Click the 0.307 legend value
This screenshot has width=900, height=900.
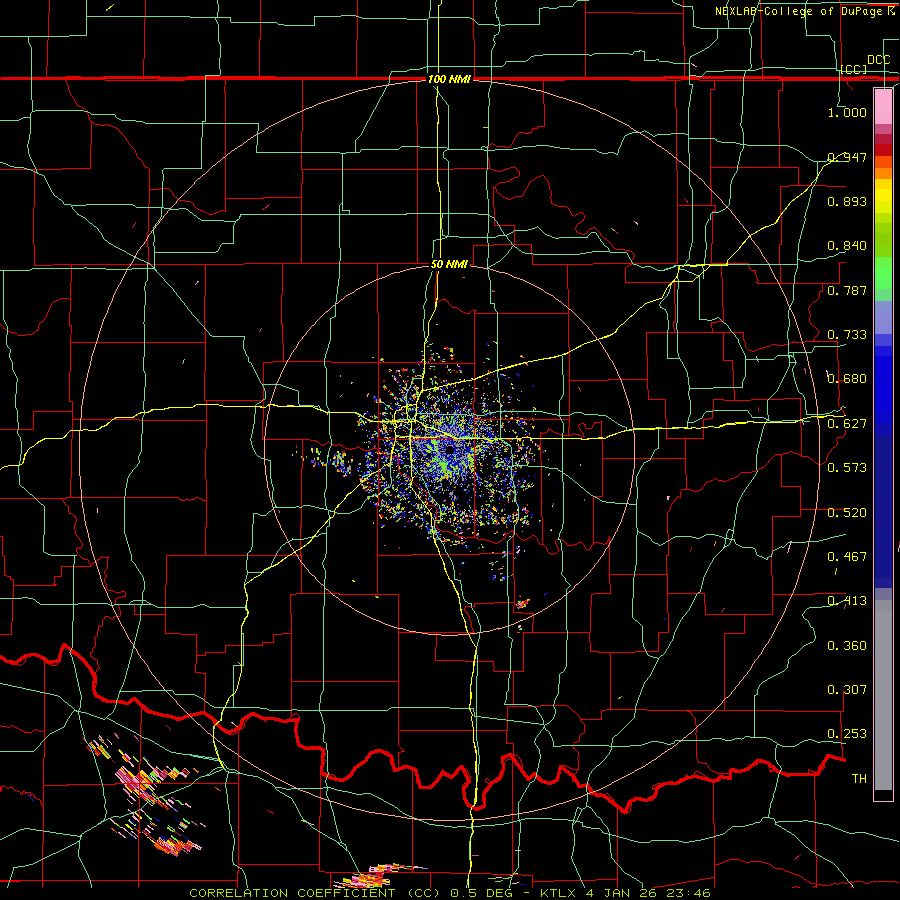point(847,690)
